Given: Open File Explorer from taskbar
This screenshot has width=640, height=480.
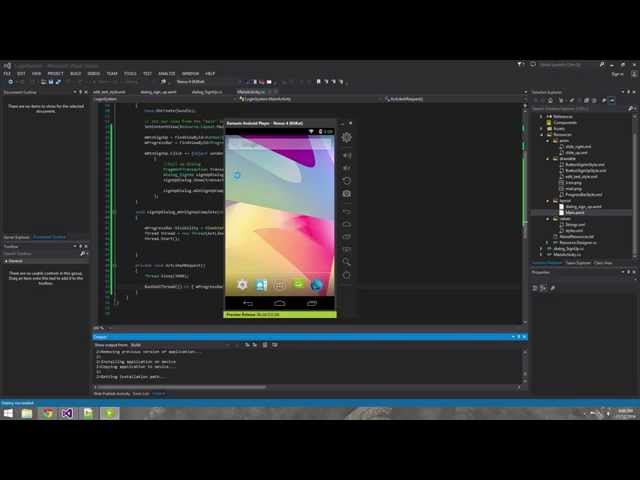Looking at the screenshot, I should click(x=27, y=413).
